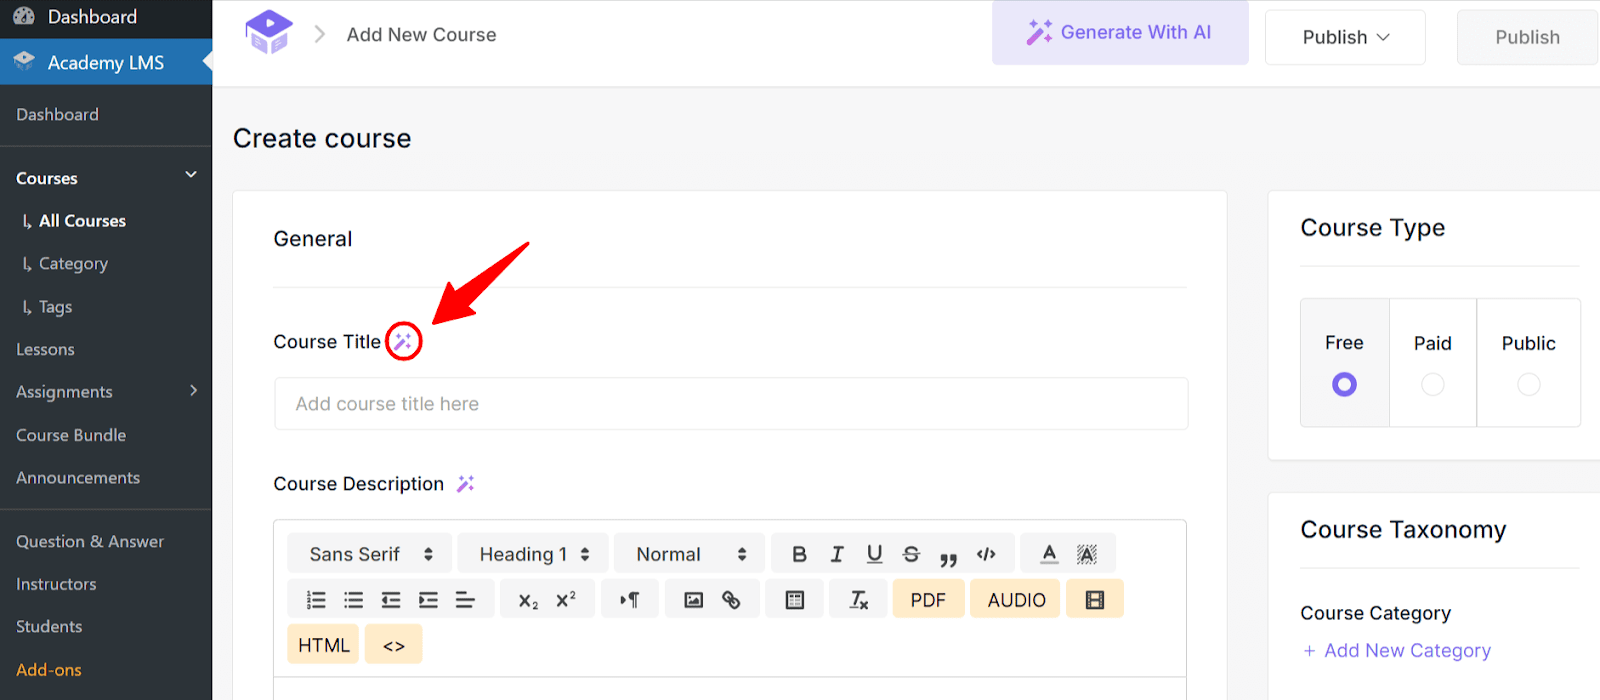
Task: Insert a table into the description
Action: click(x=795, y=600)
